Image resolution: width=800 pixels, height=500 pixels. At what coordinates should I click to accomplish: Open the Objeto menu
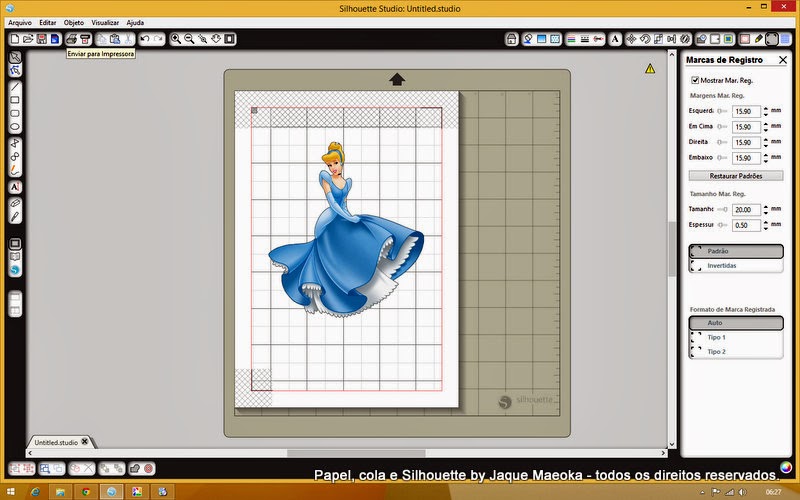(73, 22)
